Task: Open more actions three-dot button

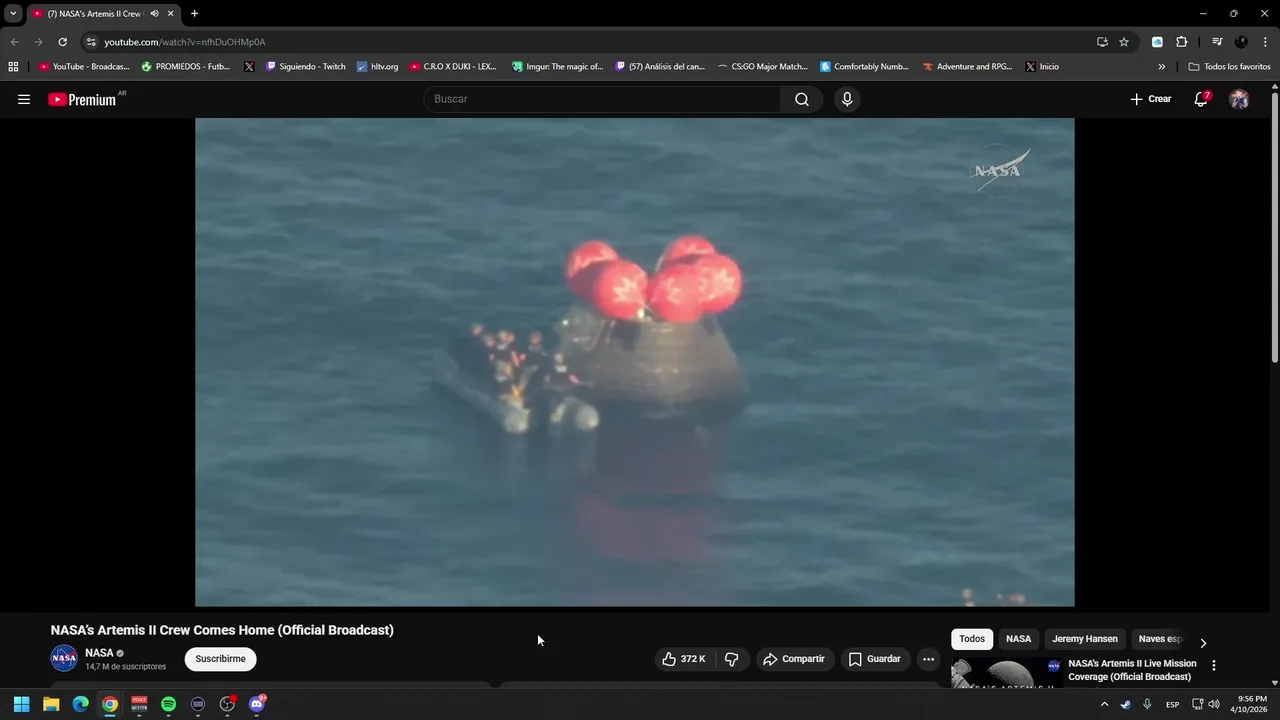Action: (x=928, y=659)
